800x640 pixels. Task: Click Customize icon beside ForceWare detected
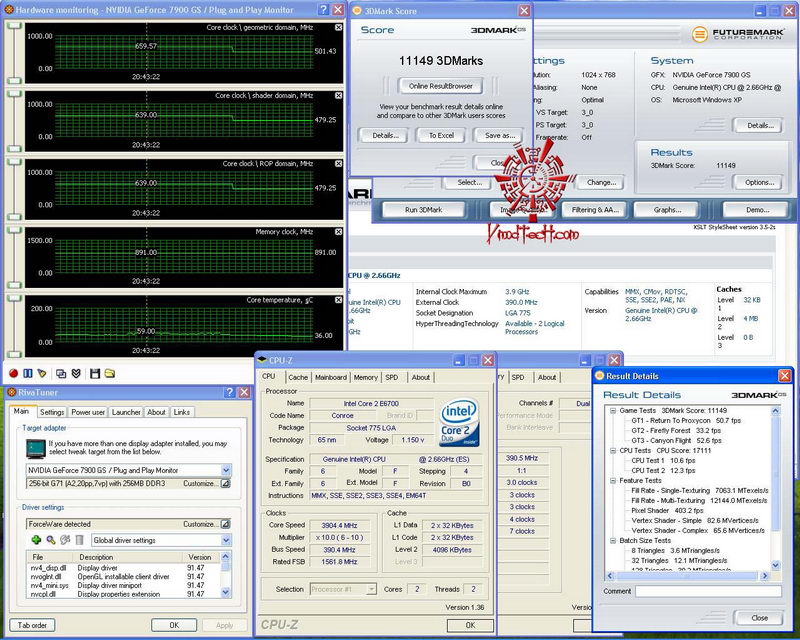[x=226, y=524]
